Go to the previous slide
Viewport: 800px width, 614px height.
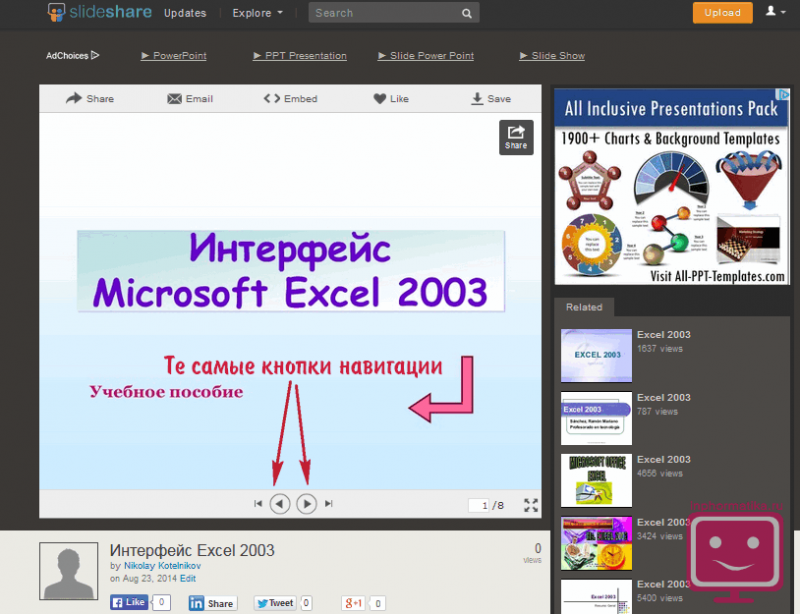coord(280,504)
